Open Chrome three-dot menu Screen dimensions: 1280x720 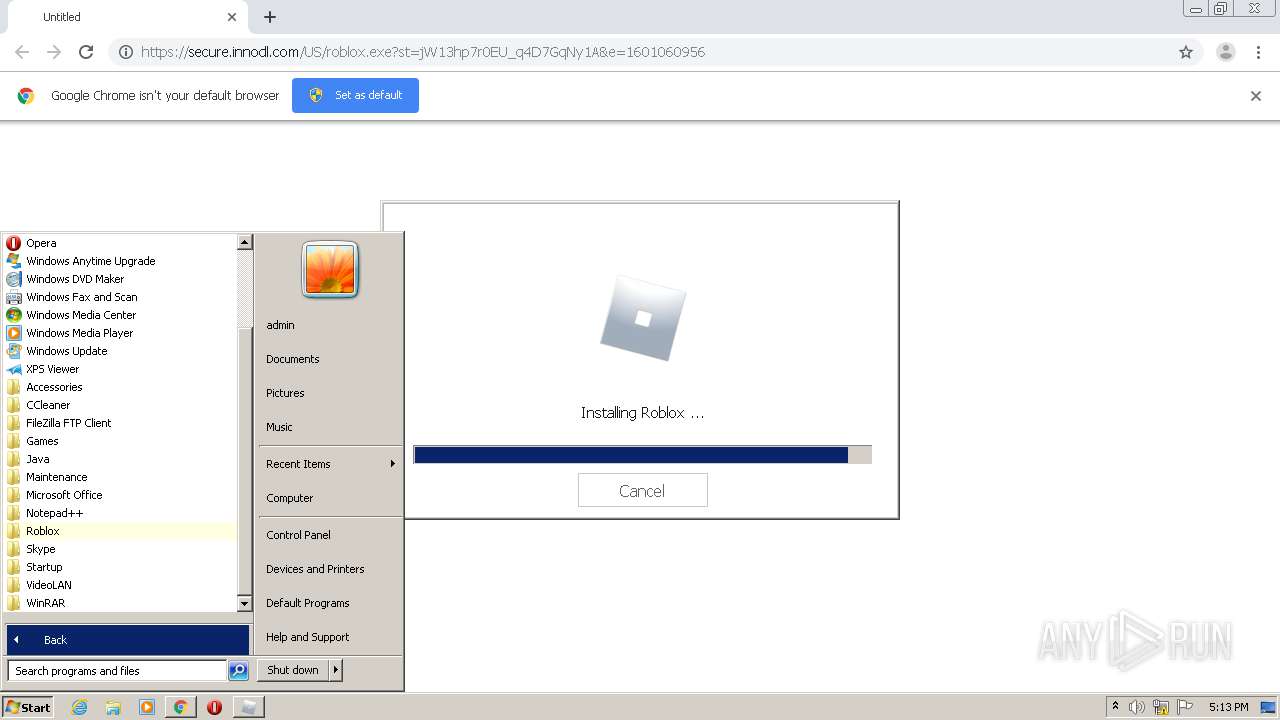pos(1259,52)
